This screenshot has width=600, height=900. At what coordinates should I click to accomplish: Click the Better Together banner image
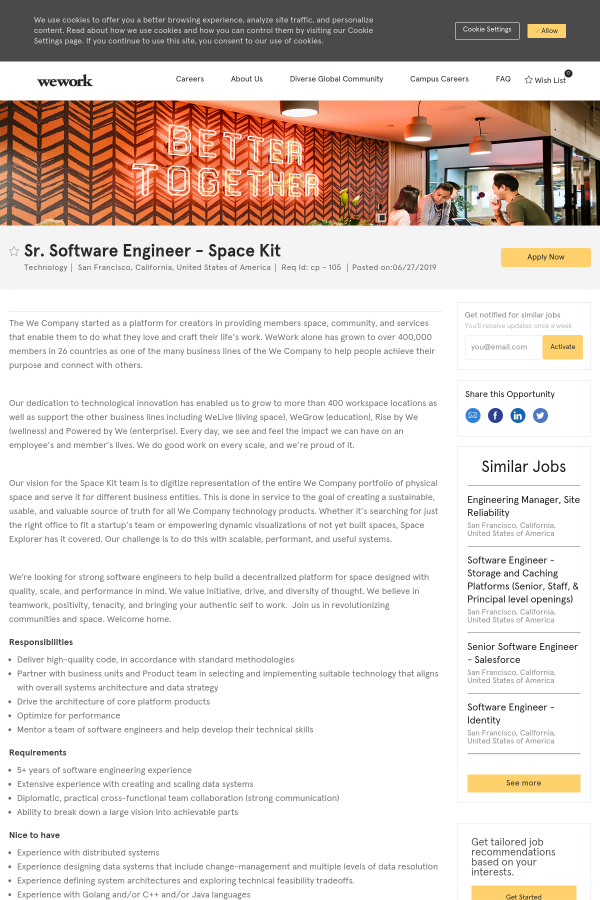[x=300, y=163]
